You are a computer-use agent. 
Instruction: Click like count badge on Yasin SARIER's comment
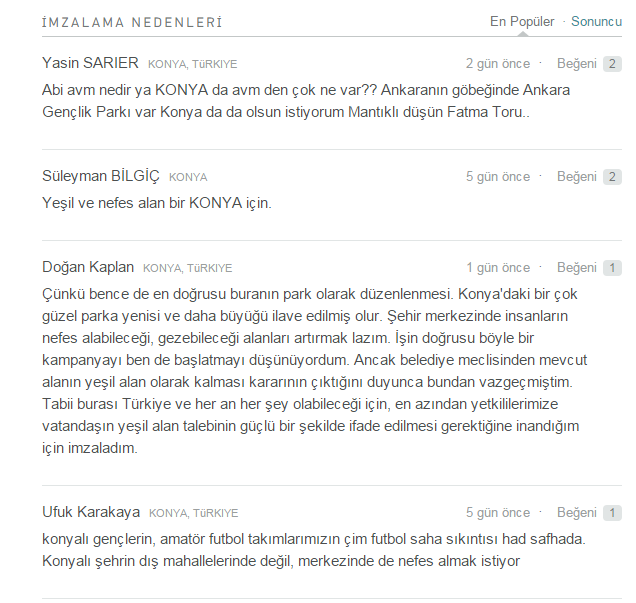612,64
